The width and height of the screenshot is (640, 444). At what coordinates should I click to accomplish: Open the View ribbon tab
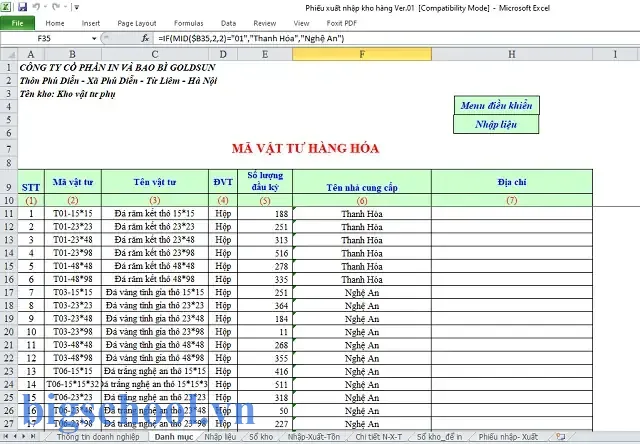pos(301,23)
